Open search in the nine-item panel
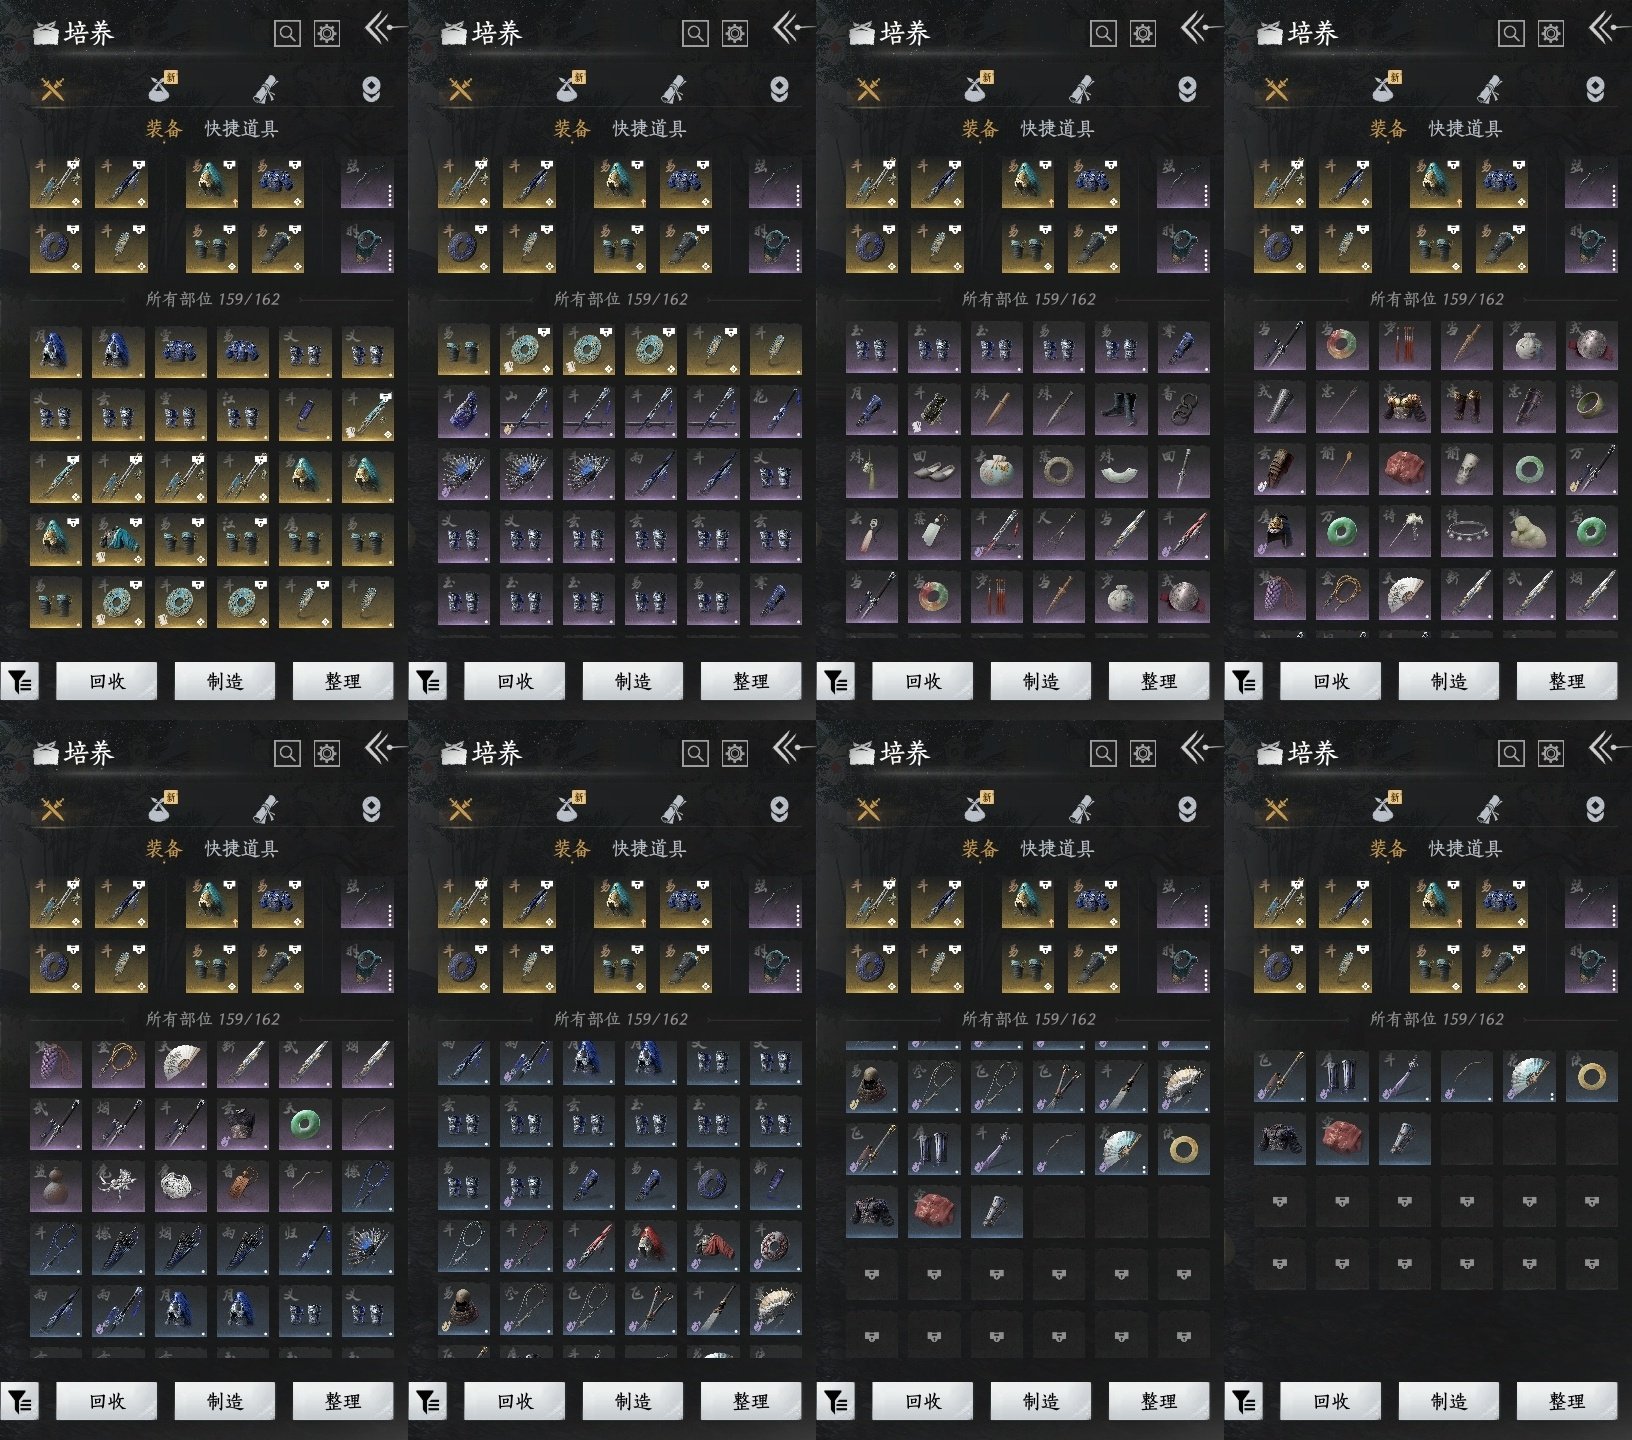Viewport: 1632px width, 1440px height. (x=1511, y=753)
